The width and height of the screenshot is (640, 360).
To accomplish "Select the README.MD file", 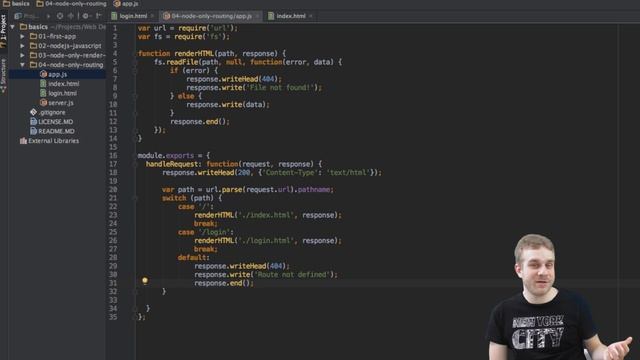I will click(x=56, y=131).
